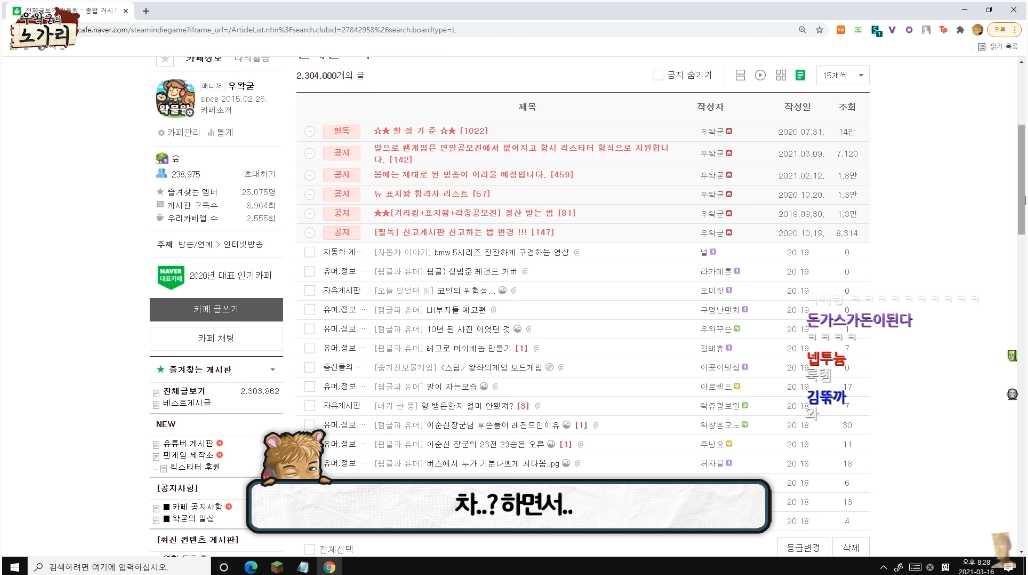The image size is (1028, 575).
Task: Open the taskbar clock showing 오후 8:28
Action: pyautogui.click(x=976, y=567)
